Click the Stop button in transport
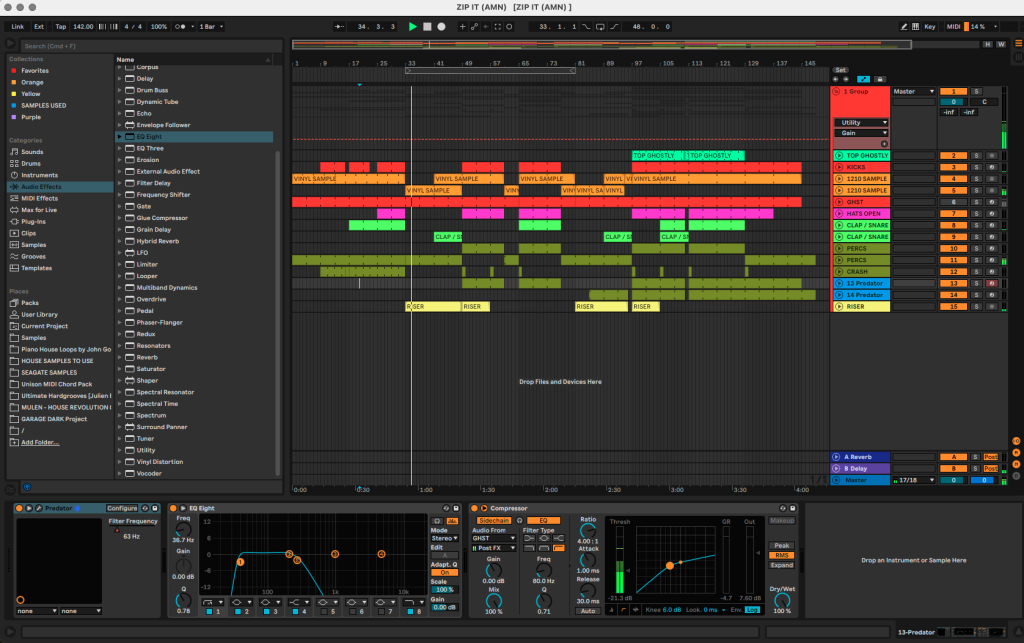Screen dimensions: 1024x643 coord(427,26)
